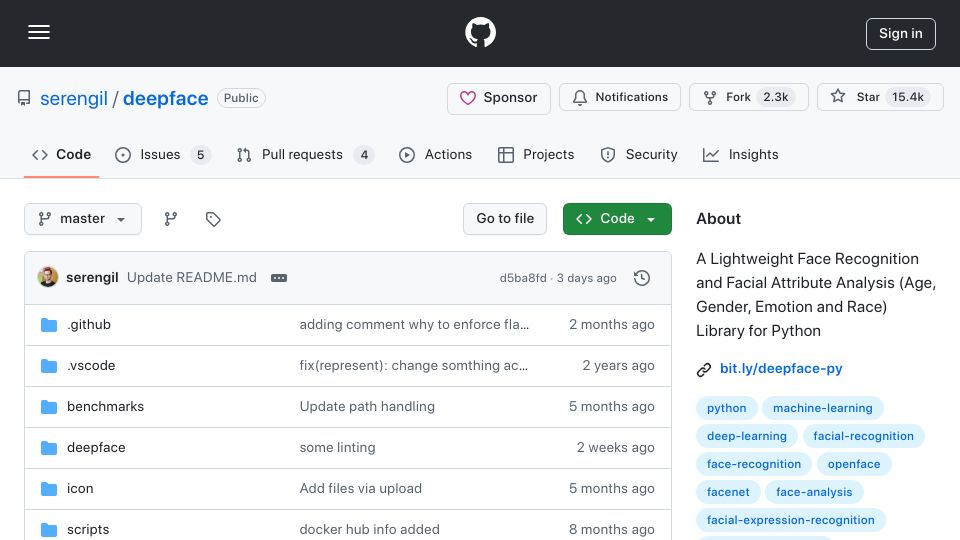Open the .vscode folder
Screen dimensions: 960x540
pyautogui.click(x=91, y=366)
